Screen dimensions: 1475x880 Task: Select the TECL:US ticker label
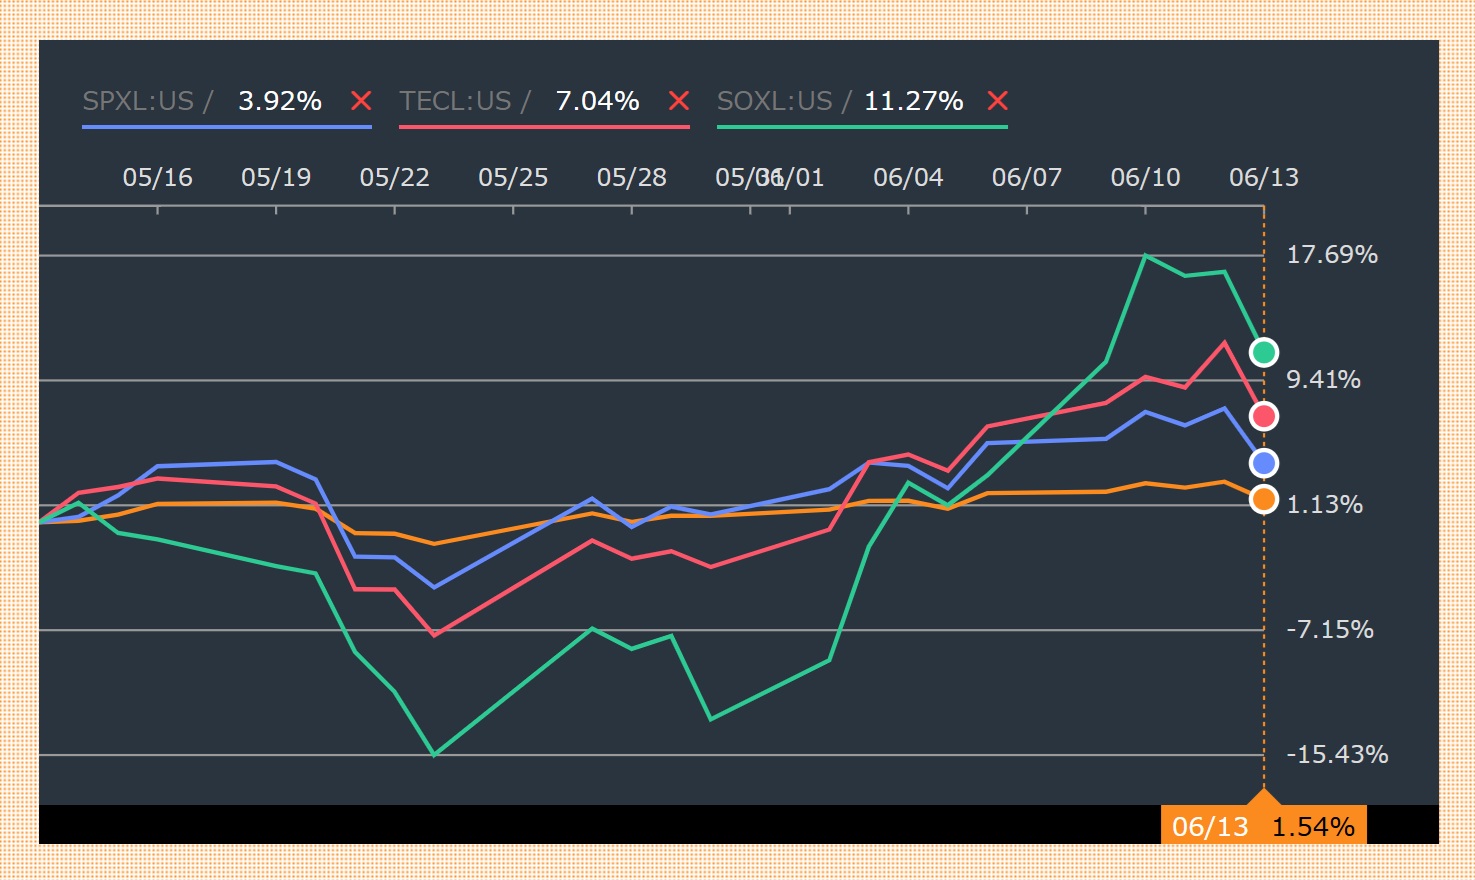[455, 101]
